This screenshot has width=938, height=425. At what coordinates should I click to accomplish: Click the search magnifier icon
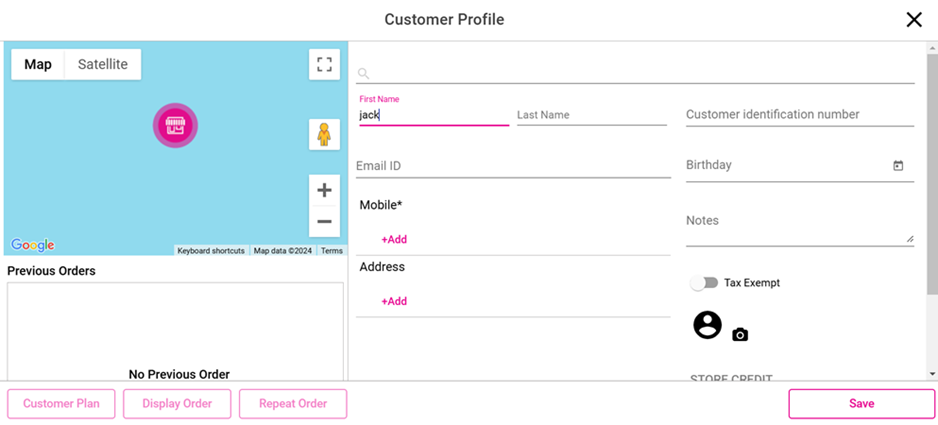pos(363,73)
